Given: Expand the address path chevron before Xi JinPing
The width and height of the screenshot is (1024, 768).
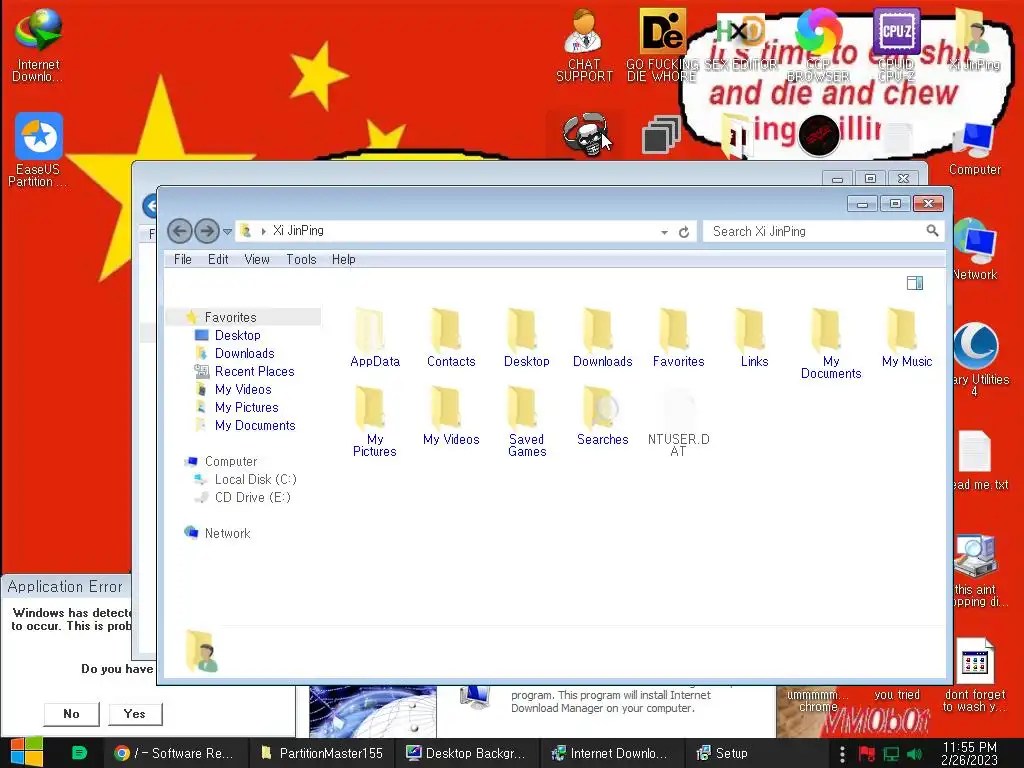Looking at the screenshot, I should [263, 231].
